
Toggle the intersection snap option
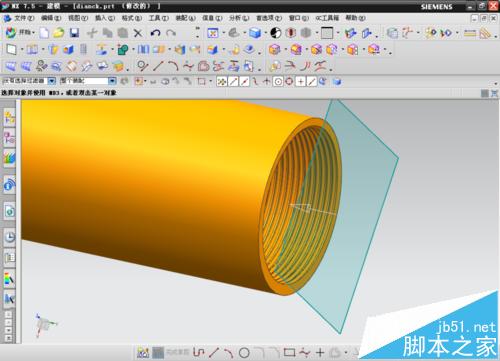[x=266, y=81]
